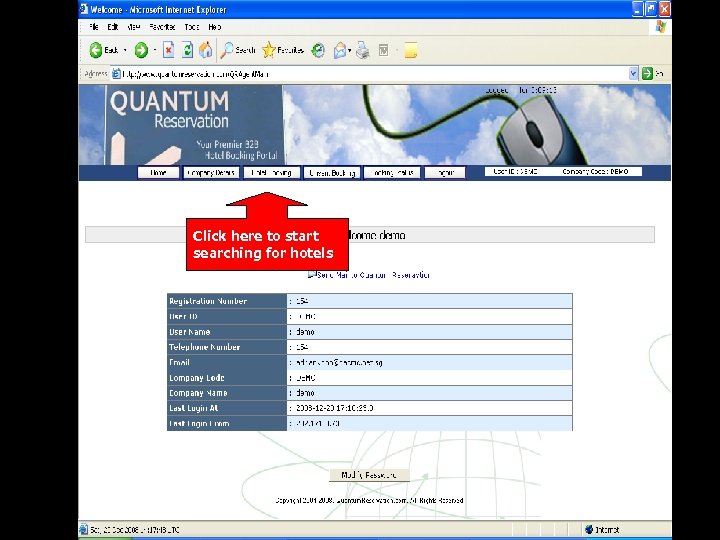Open Send Mail to Quantum Reservation link
Viewport: 720px width, 540px height.
(369, 275)
